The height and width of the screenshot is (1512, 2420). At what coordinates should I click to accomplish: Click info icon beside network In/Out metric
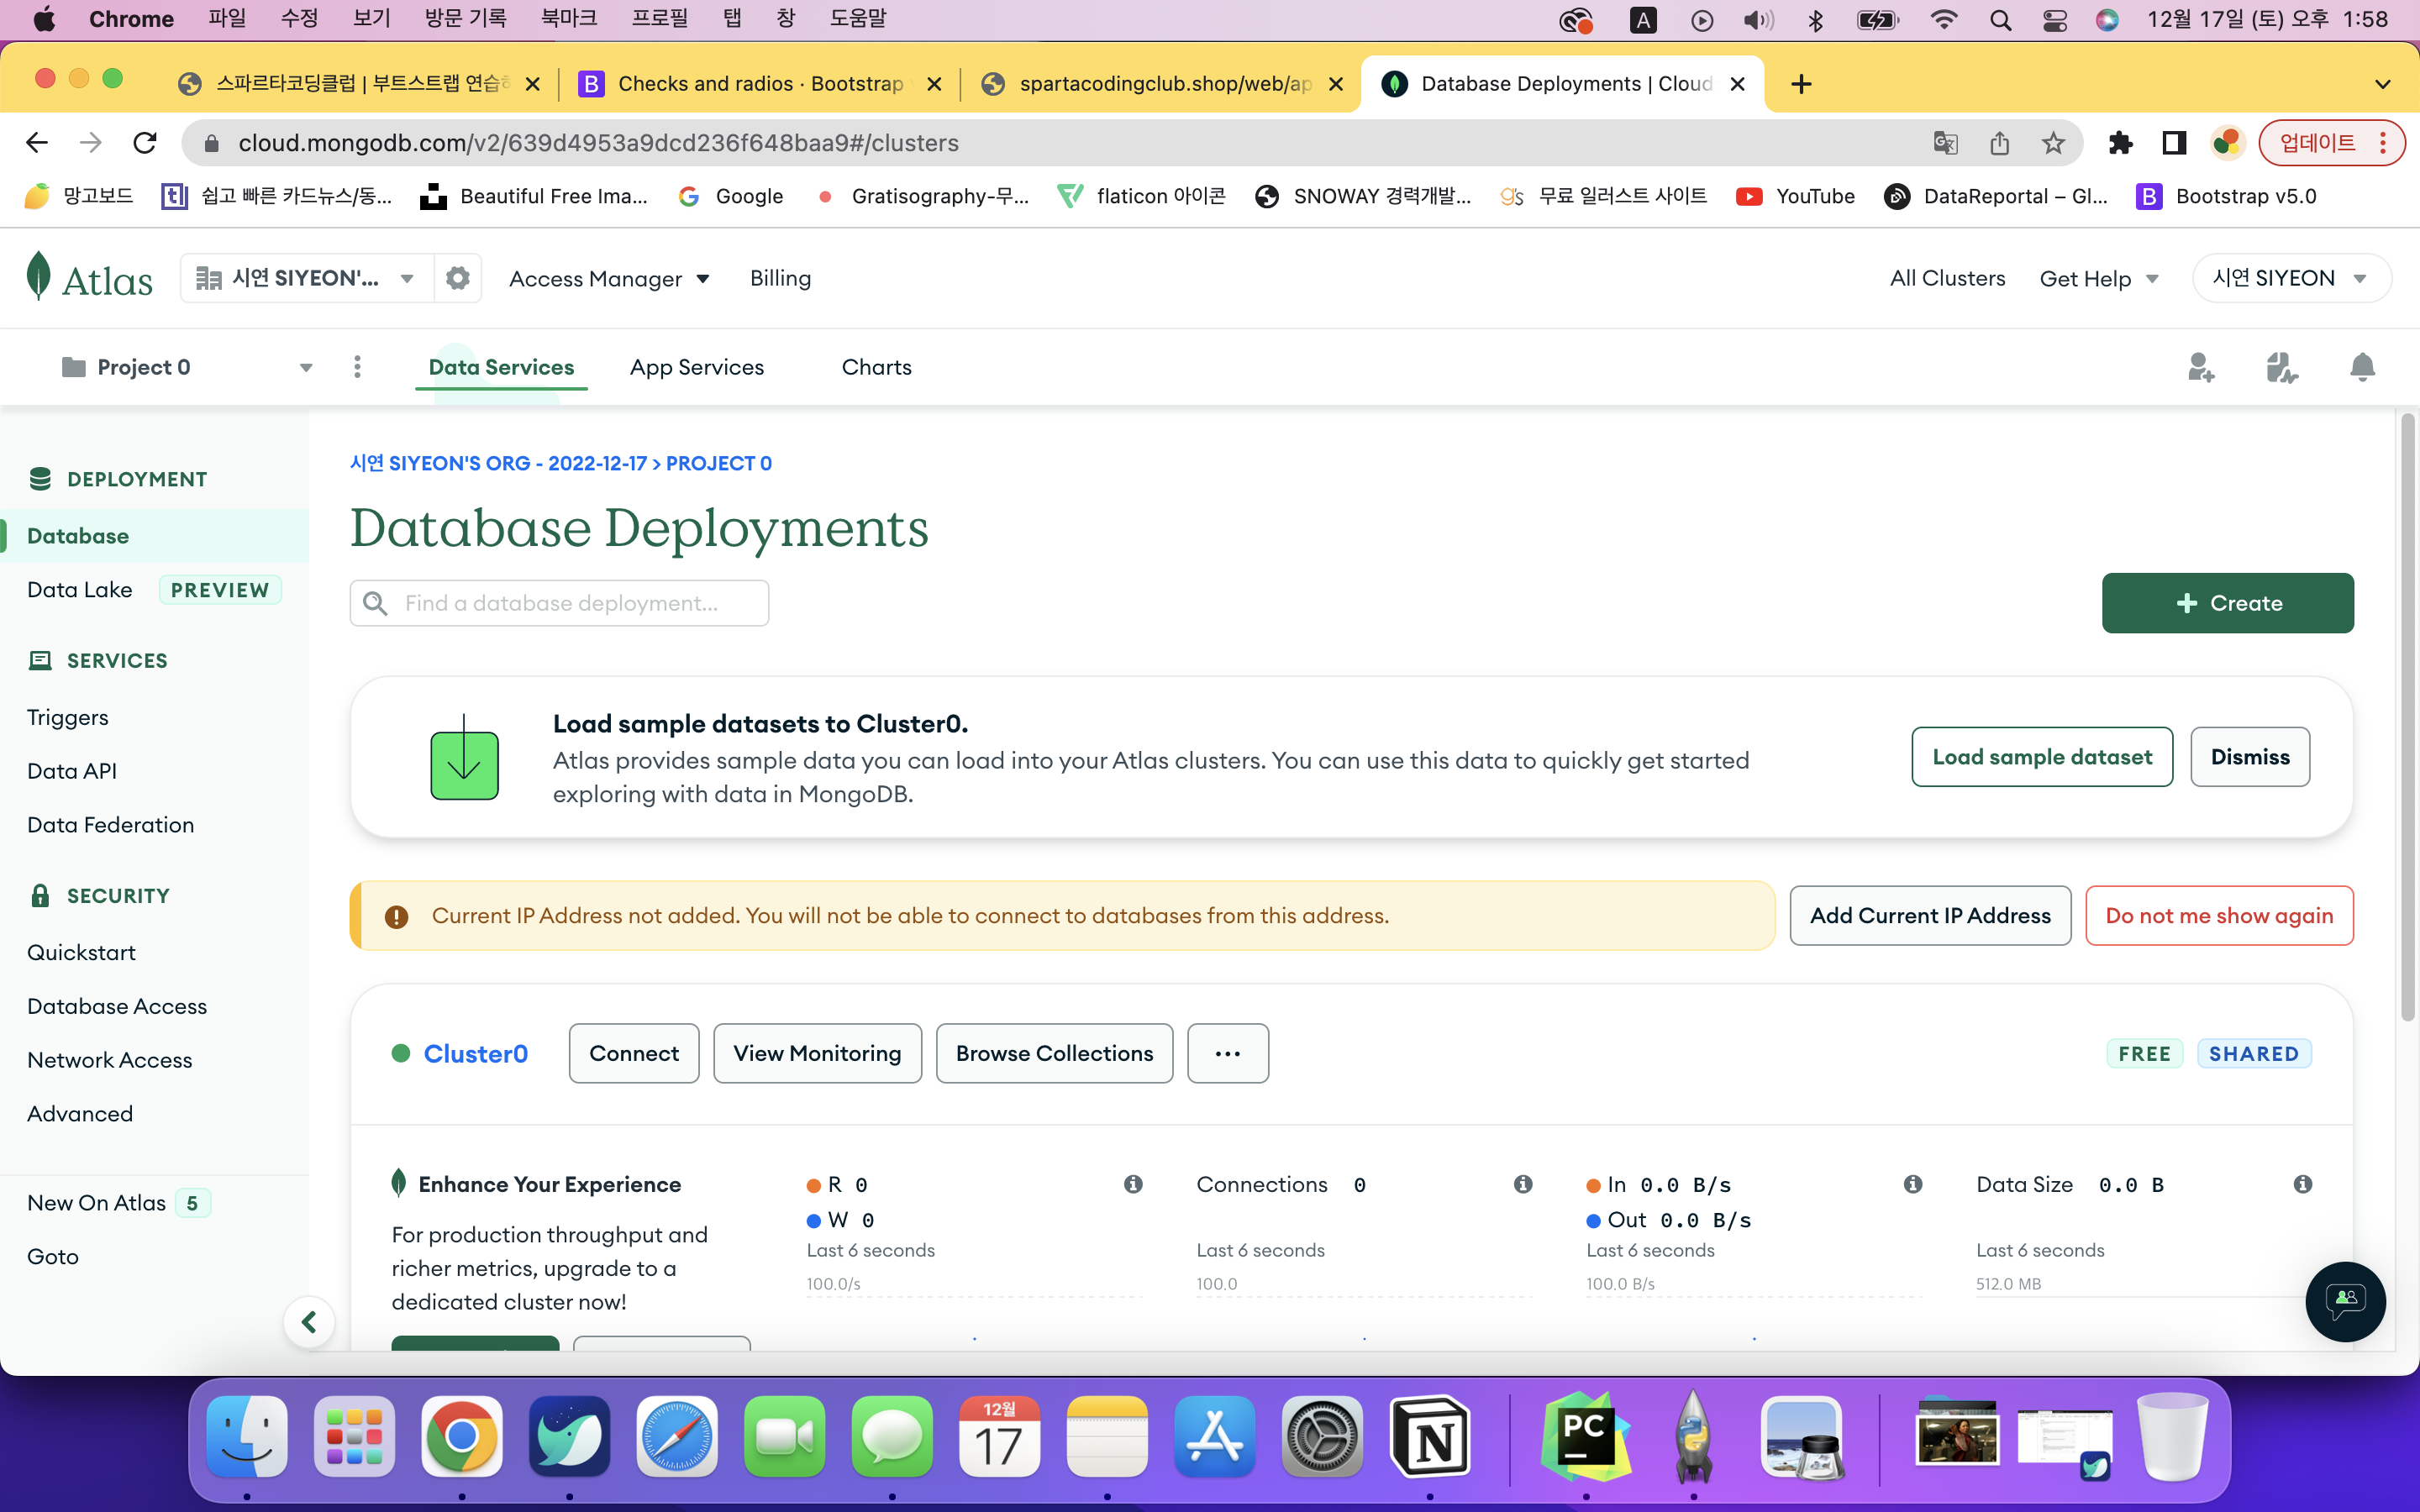click(1913, 1184)
